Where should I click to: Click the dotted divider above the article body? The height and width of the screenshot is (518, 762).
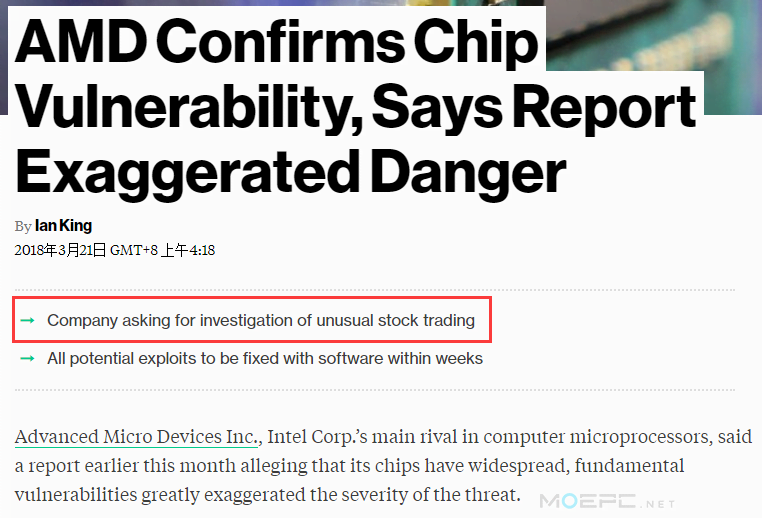pyautogui.click(x=374, y=390)
